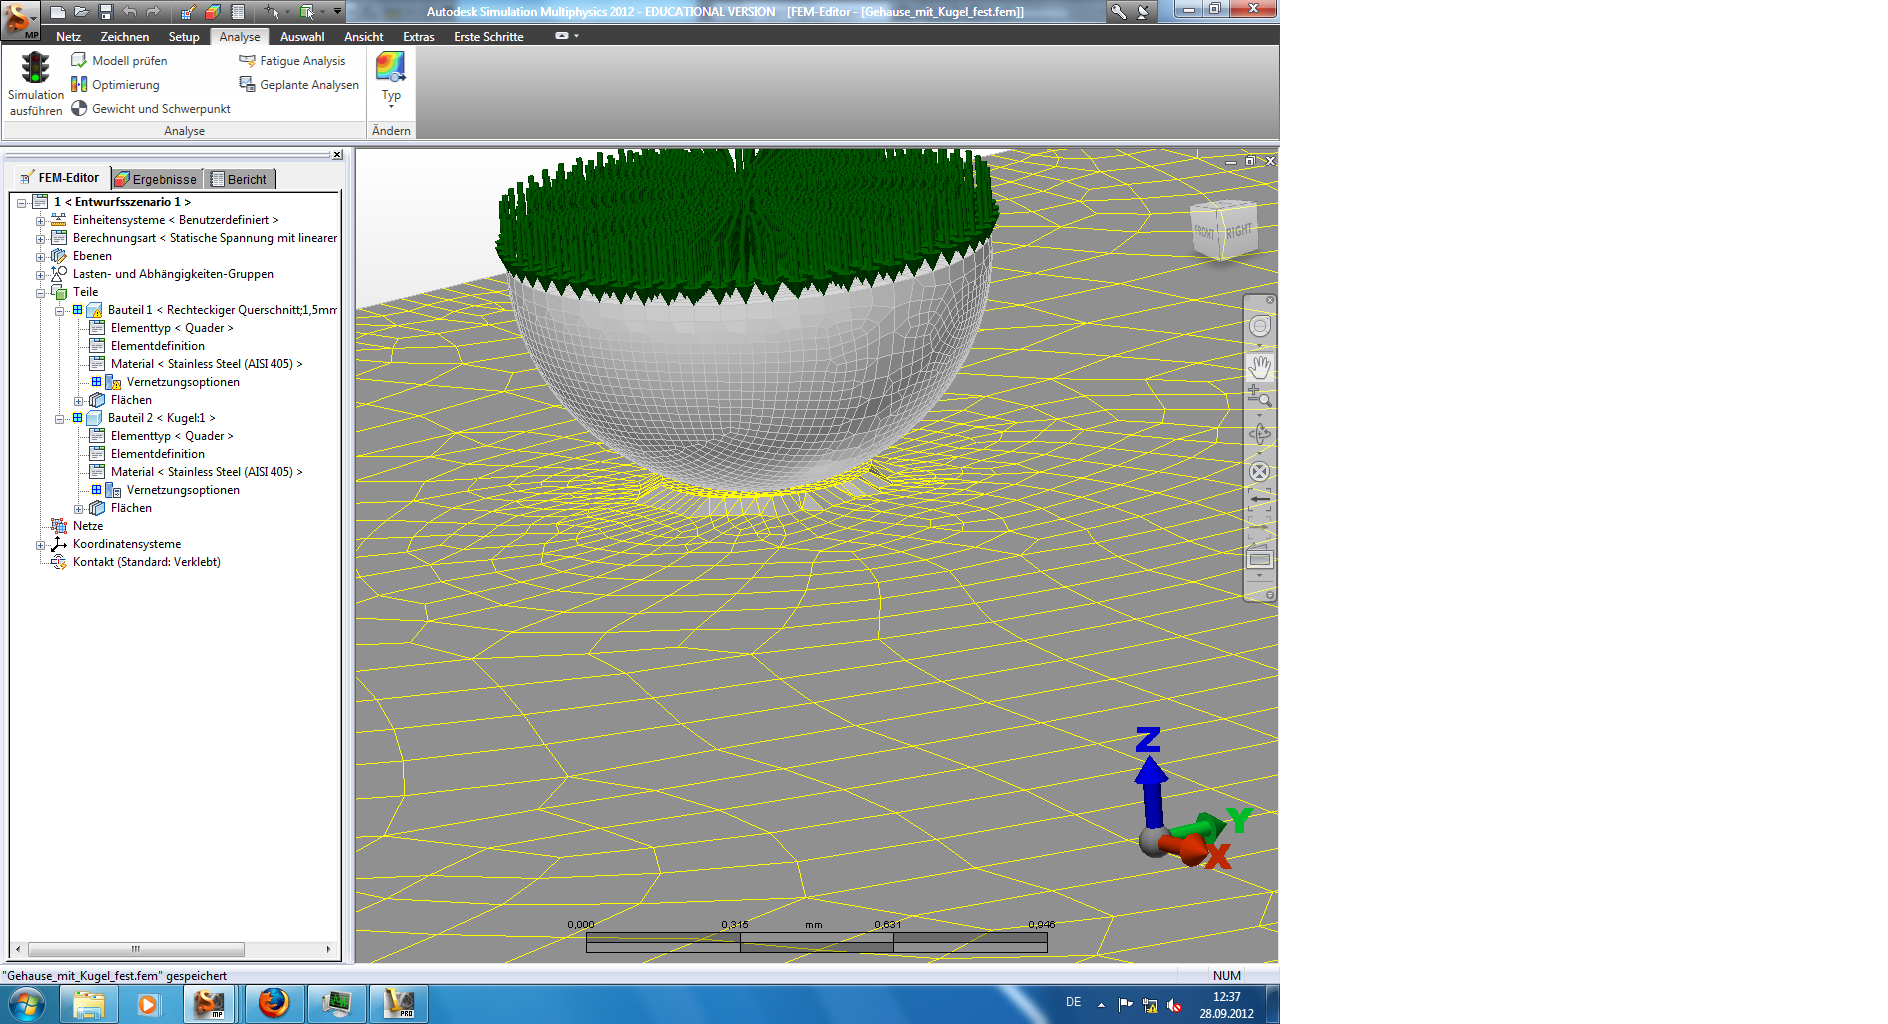Image resolution: width=1888 pixels, height=1024 pixels.
Task: Expand the Koordinatensysteme node
Action: pyautogui.click(x=41, y=545)
